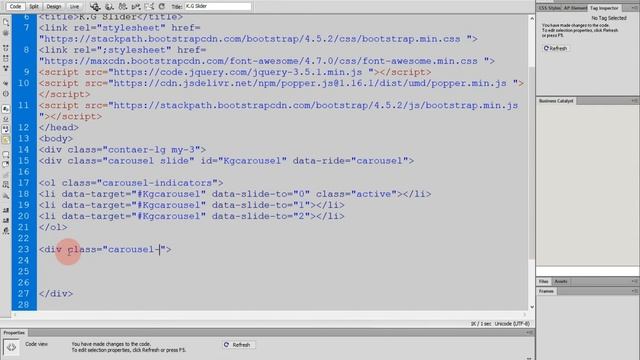The height and width of the screenshot is (360, 640).
Task: Click the "</head>" line of code
Action: (x=59, y=127)
